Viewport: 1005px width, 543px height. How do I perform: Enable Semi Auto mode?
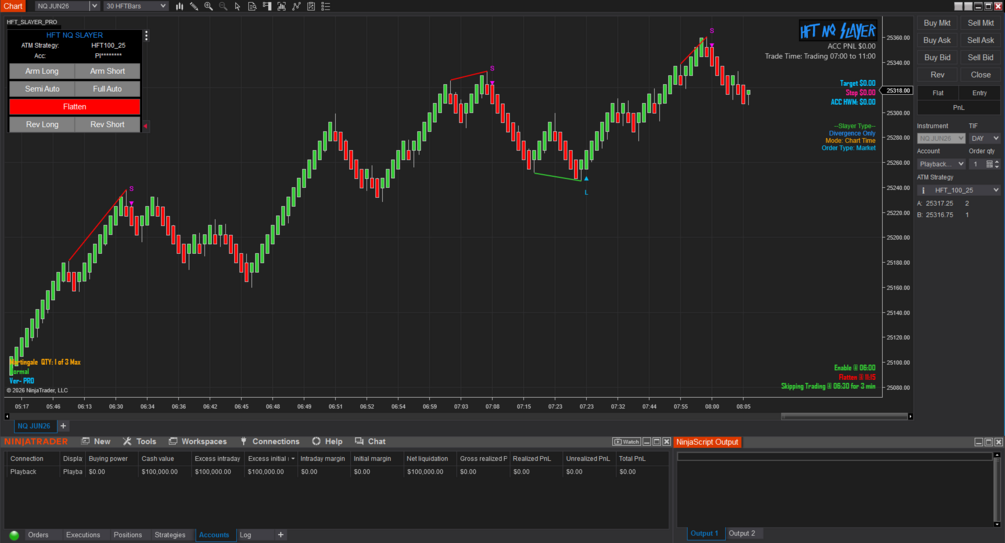click(x=42, y=89)
